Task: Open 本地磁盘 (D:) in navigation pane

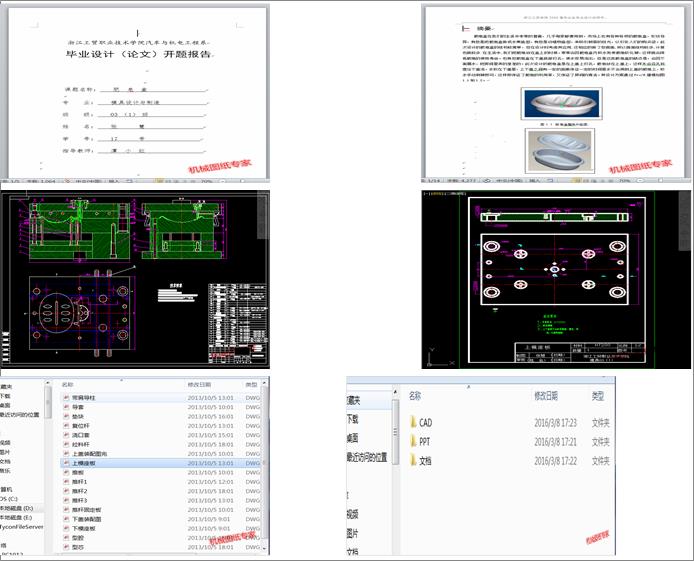Action: [x=16, y=508]
